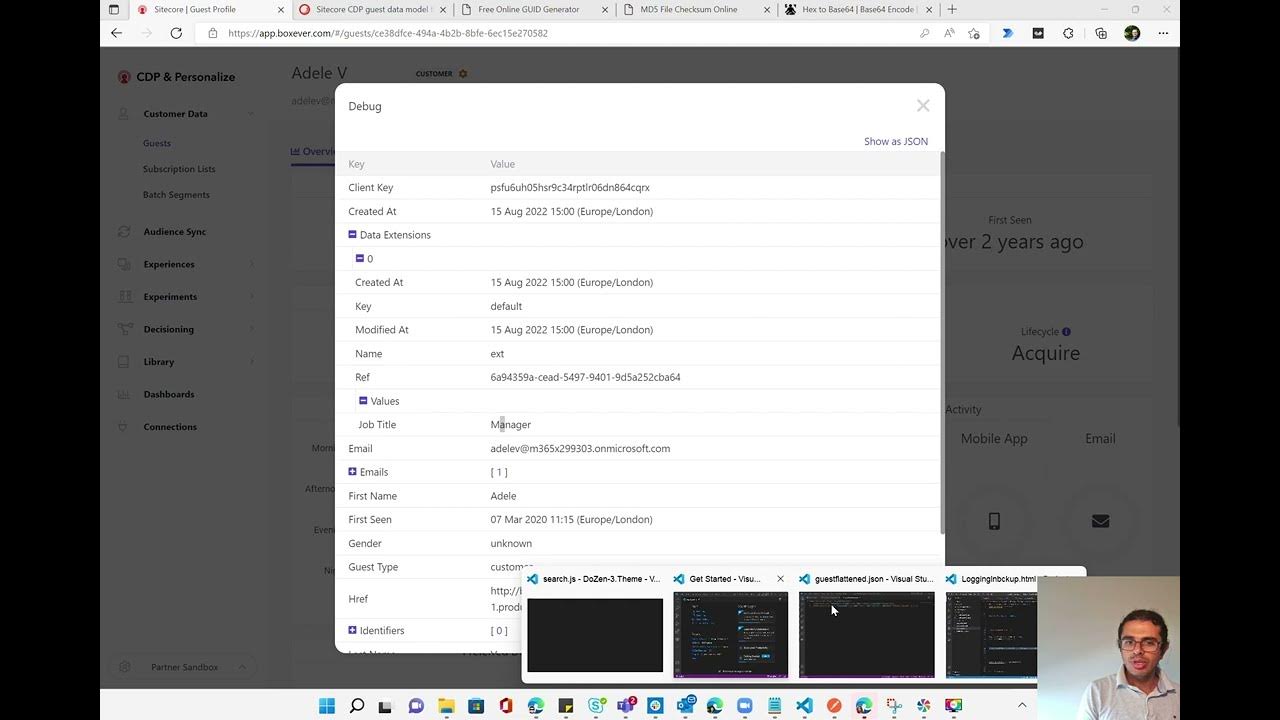
Task: Open Customer Data in the sidebar
Action: tap(175, 113)
